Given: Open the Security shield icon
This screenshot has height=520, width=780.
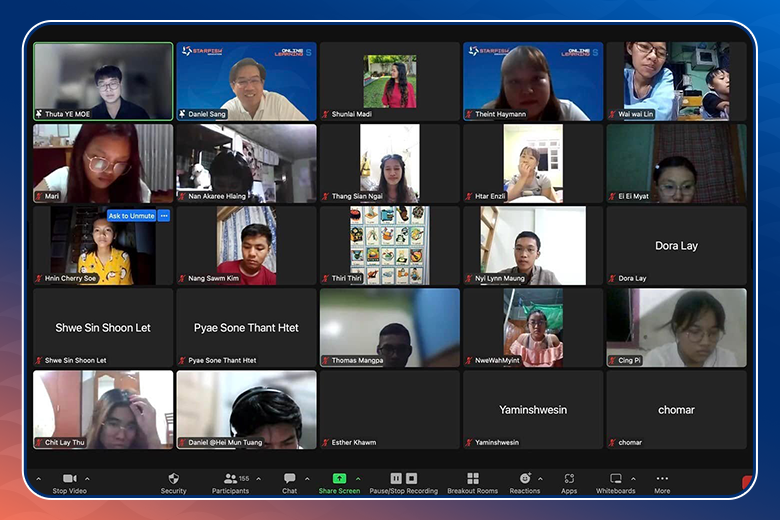Looking at the screenshot, I should [x=173, y=479].
